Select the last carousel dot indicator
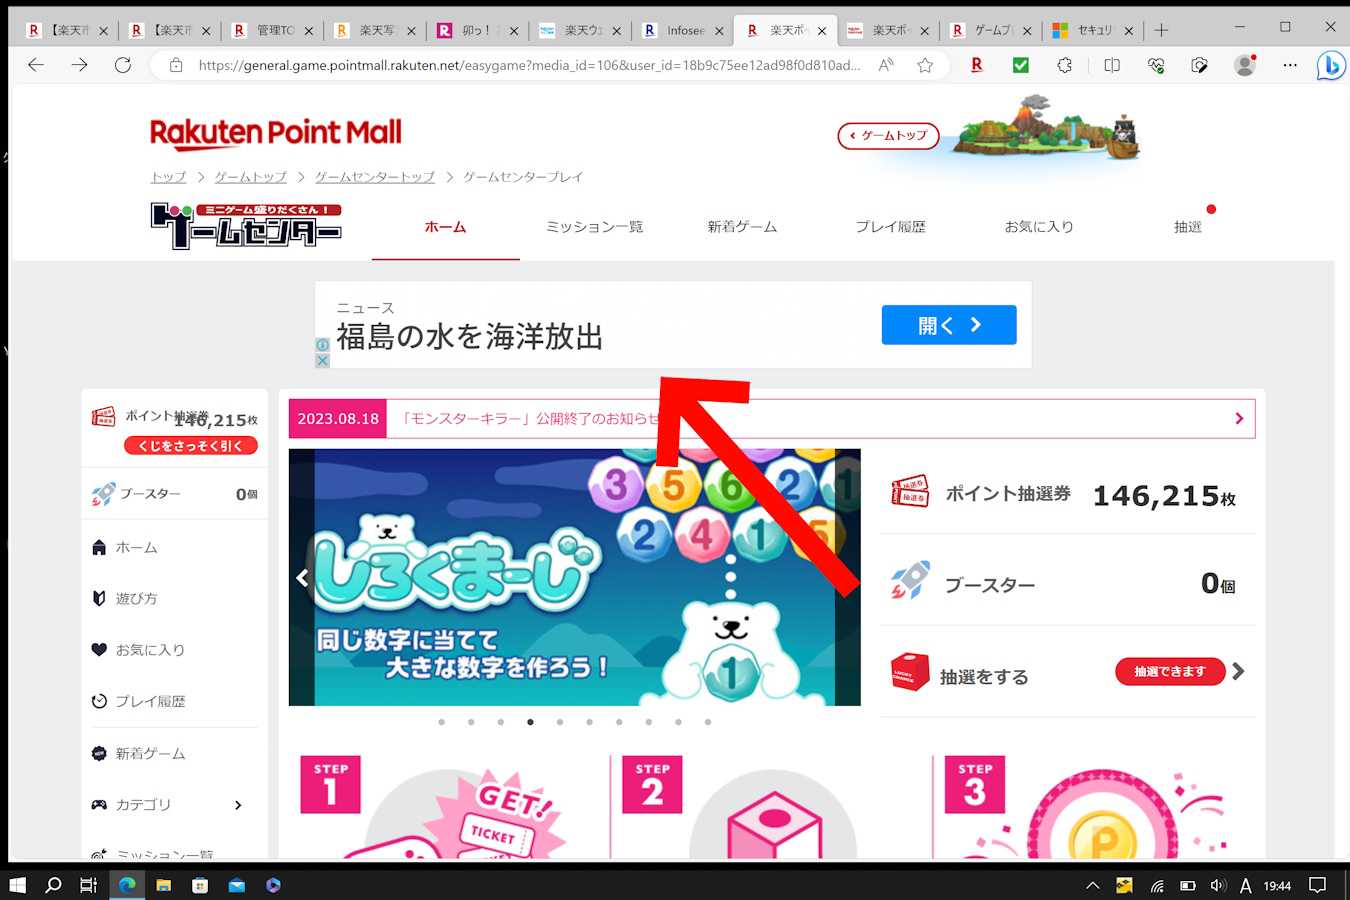The height and width of the screenshot is (900, 1350). (x=708, y=722)
